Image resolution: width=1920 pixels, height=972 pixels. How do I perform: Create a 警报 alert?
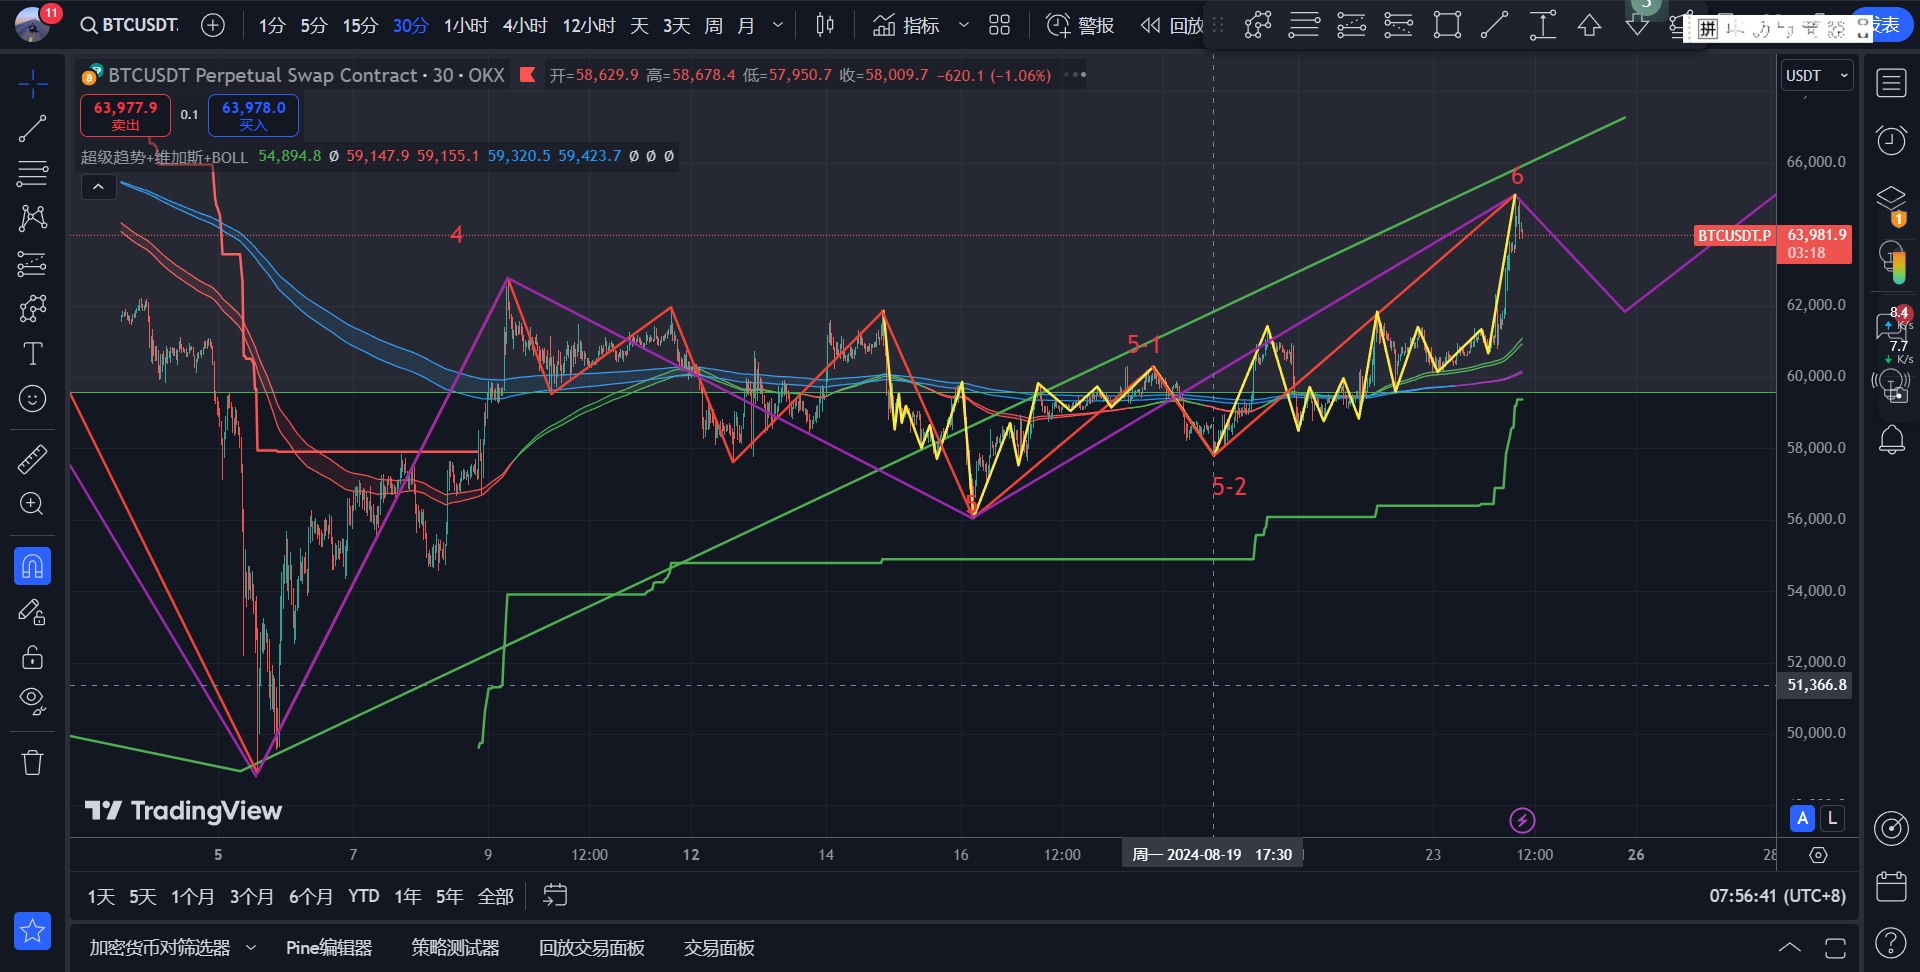point(1080,25)
